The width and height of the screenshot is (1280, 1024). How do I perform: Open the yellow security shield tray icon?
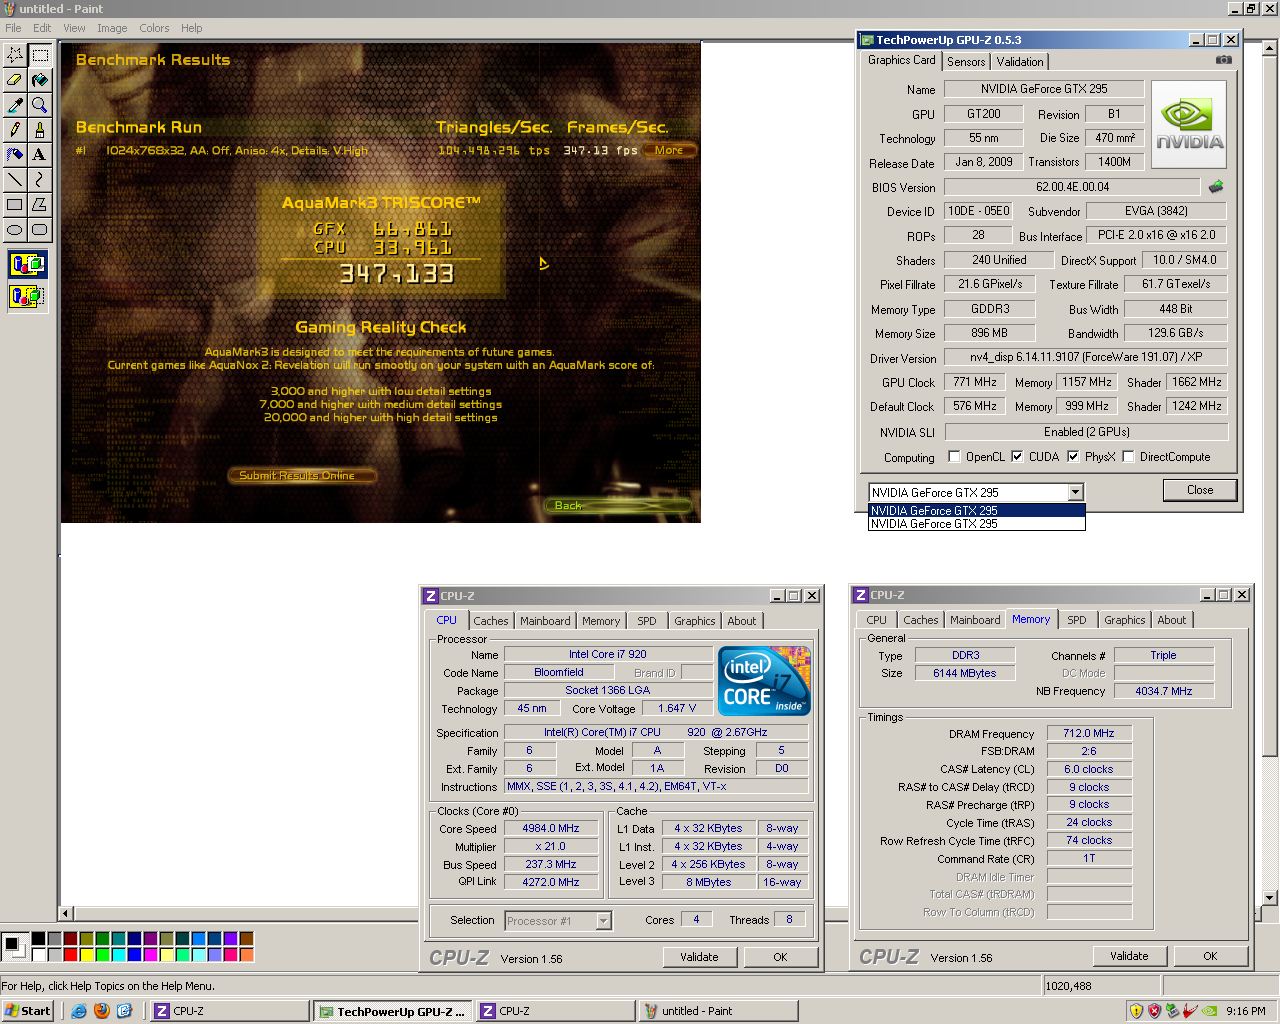(x=1136, y=1011)
